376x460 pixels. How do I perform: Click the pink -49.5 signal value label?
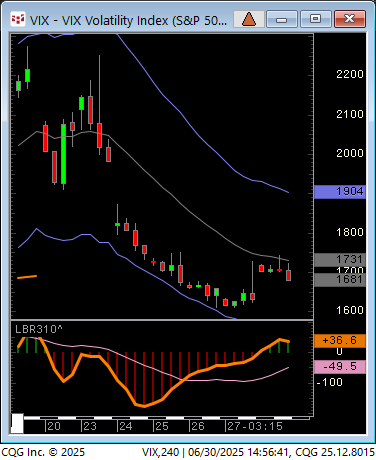[x=340, y=367]
